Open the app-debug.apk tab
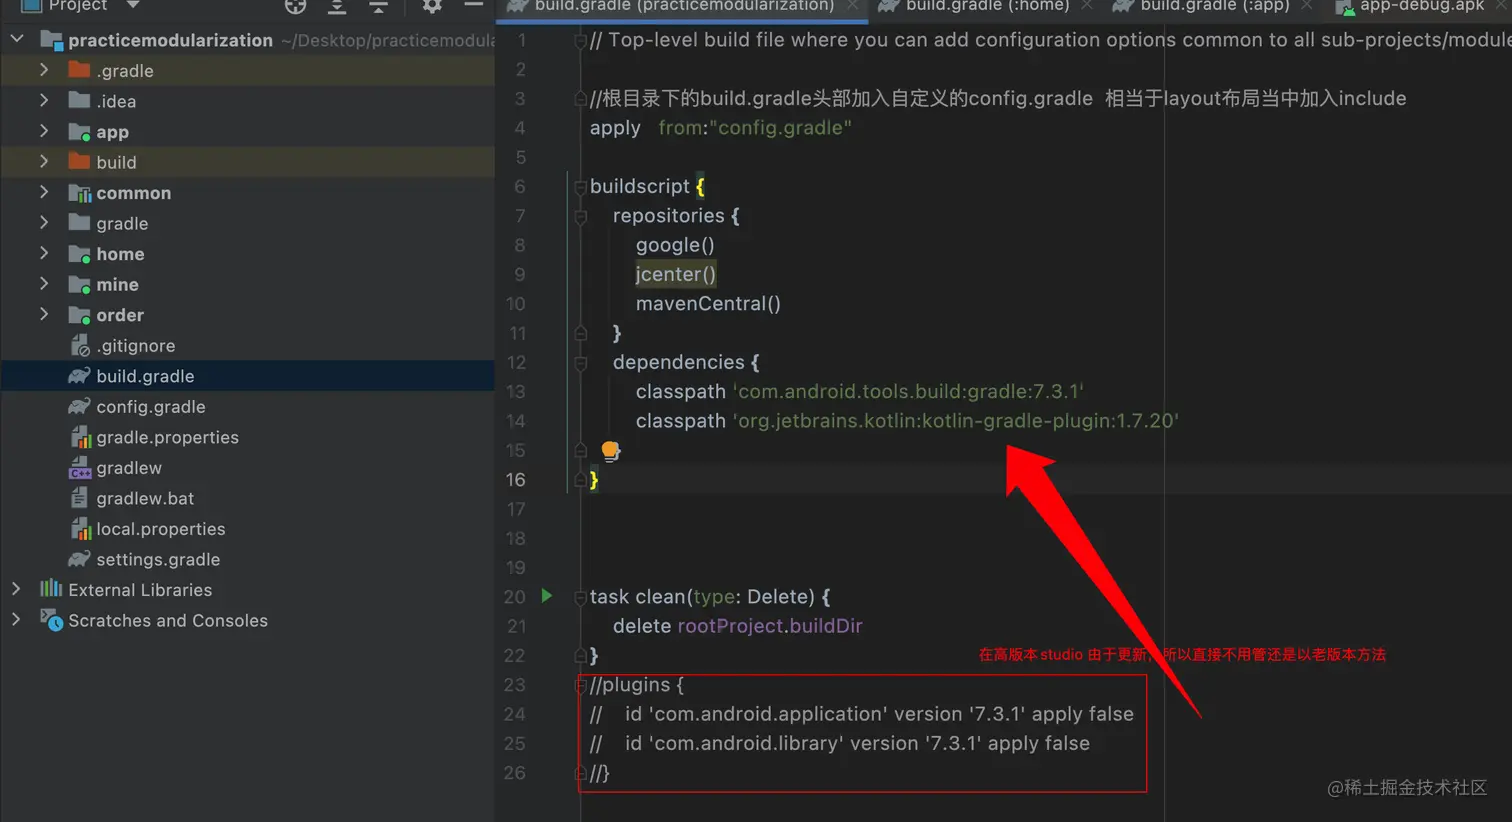The width and height of the screenshot is (1512, 822). pyautogui.click(x=1421, y=6)
